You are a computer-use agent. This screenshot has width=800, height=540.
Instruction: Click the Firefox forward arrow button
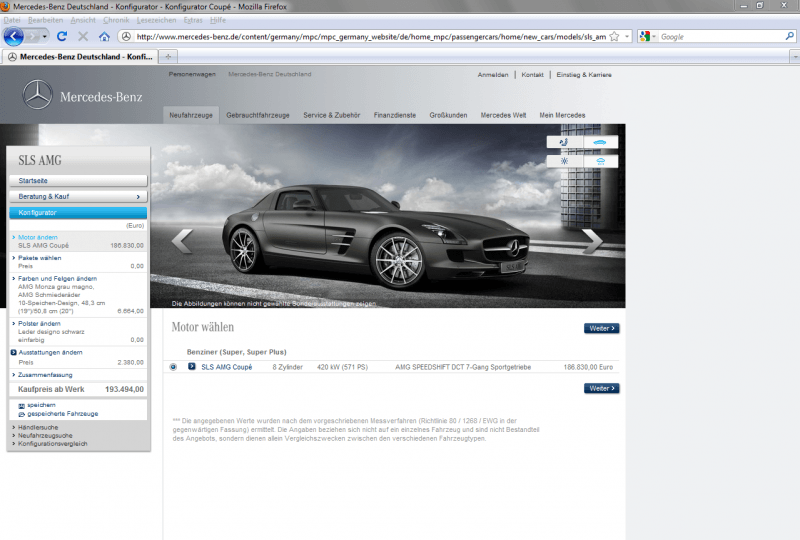click(32, 36)
